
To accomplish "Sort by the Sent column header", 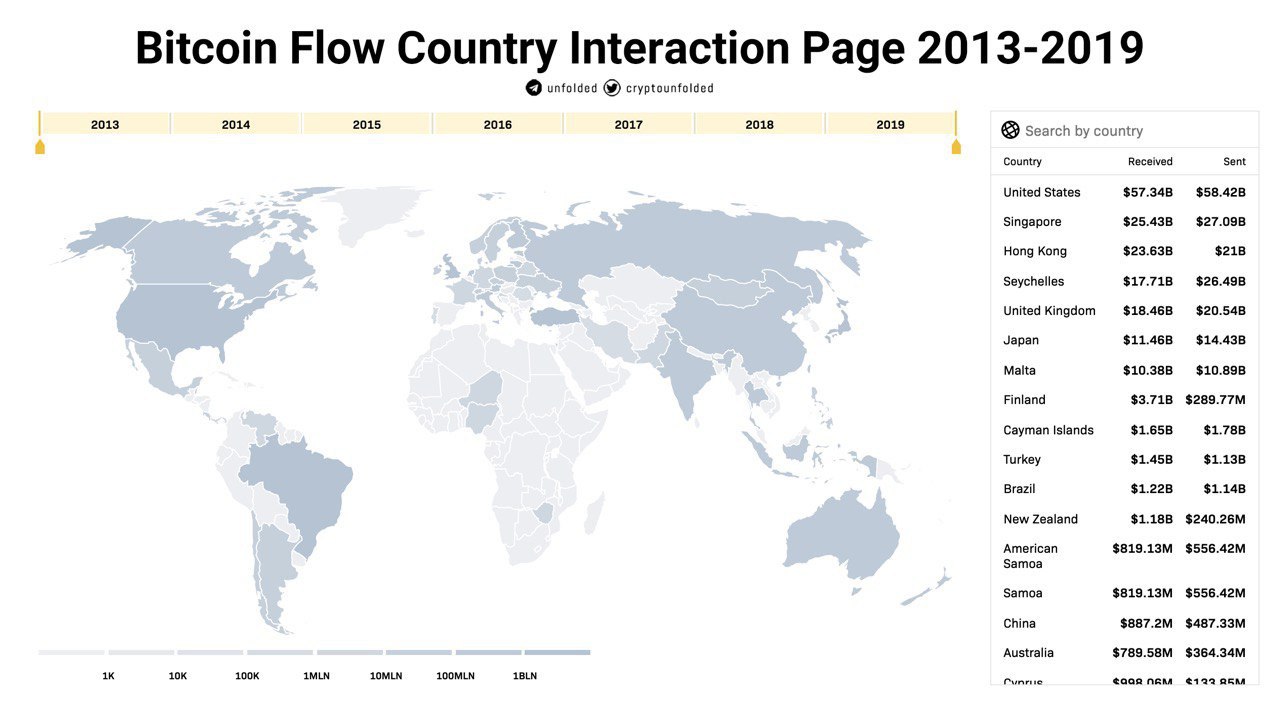I will (x=1235, y=161).
